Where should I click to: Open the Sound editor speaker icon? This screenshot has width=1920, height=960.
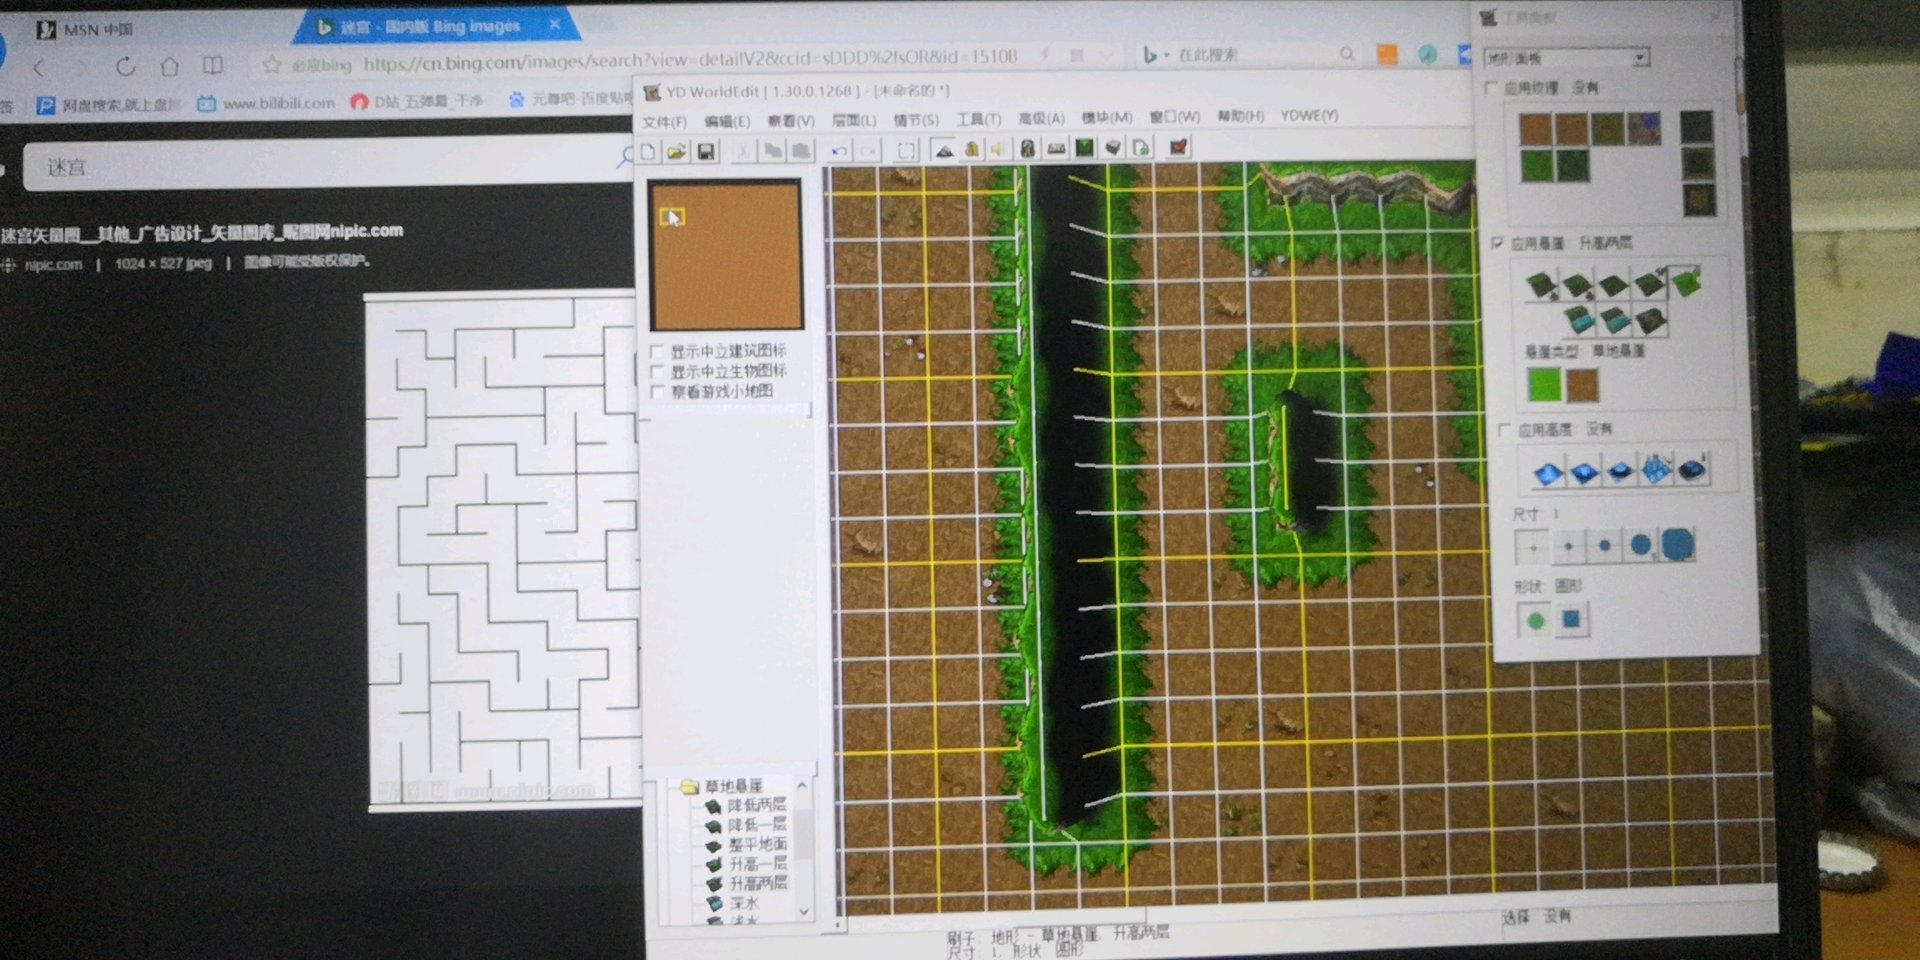tap(997, 149)
